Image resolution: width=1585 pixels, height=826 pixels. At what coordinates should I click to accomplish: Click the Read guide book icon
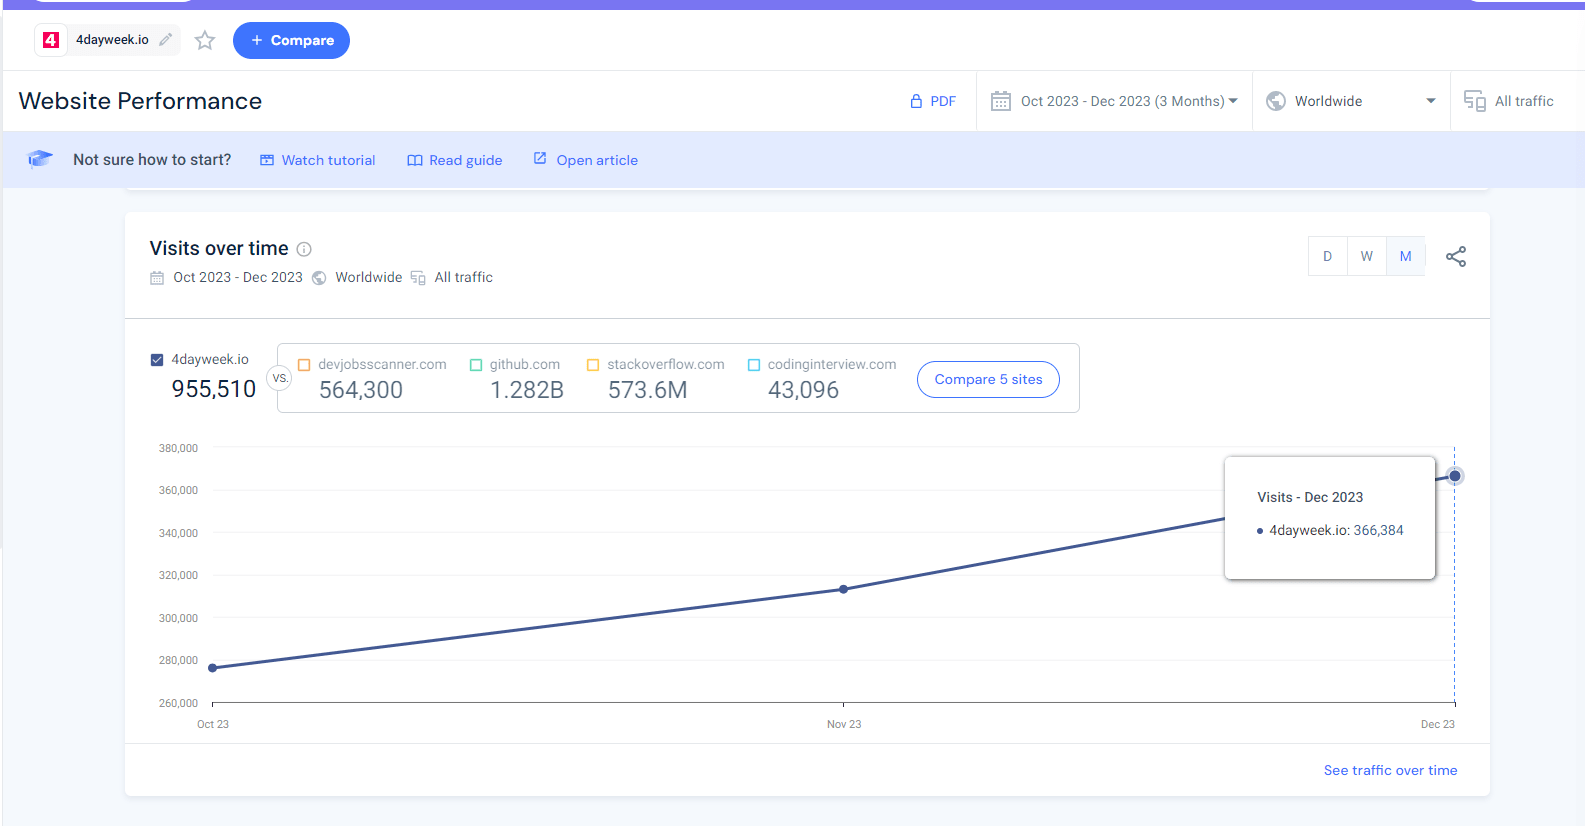415,160
